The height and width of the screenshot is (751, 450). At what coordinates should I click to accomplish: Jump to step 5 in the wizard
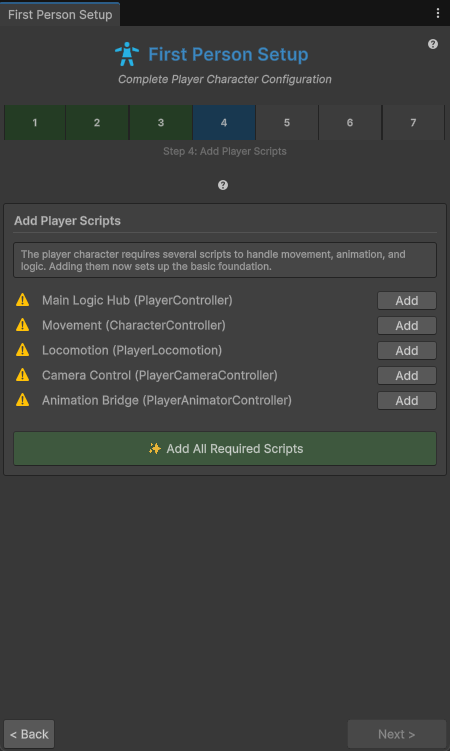click(287, 123)
